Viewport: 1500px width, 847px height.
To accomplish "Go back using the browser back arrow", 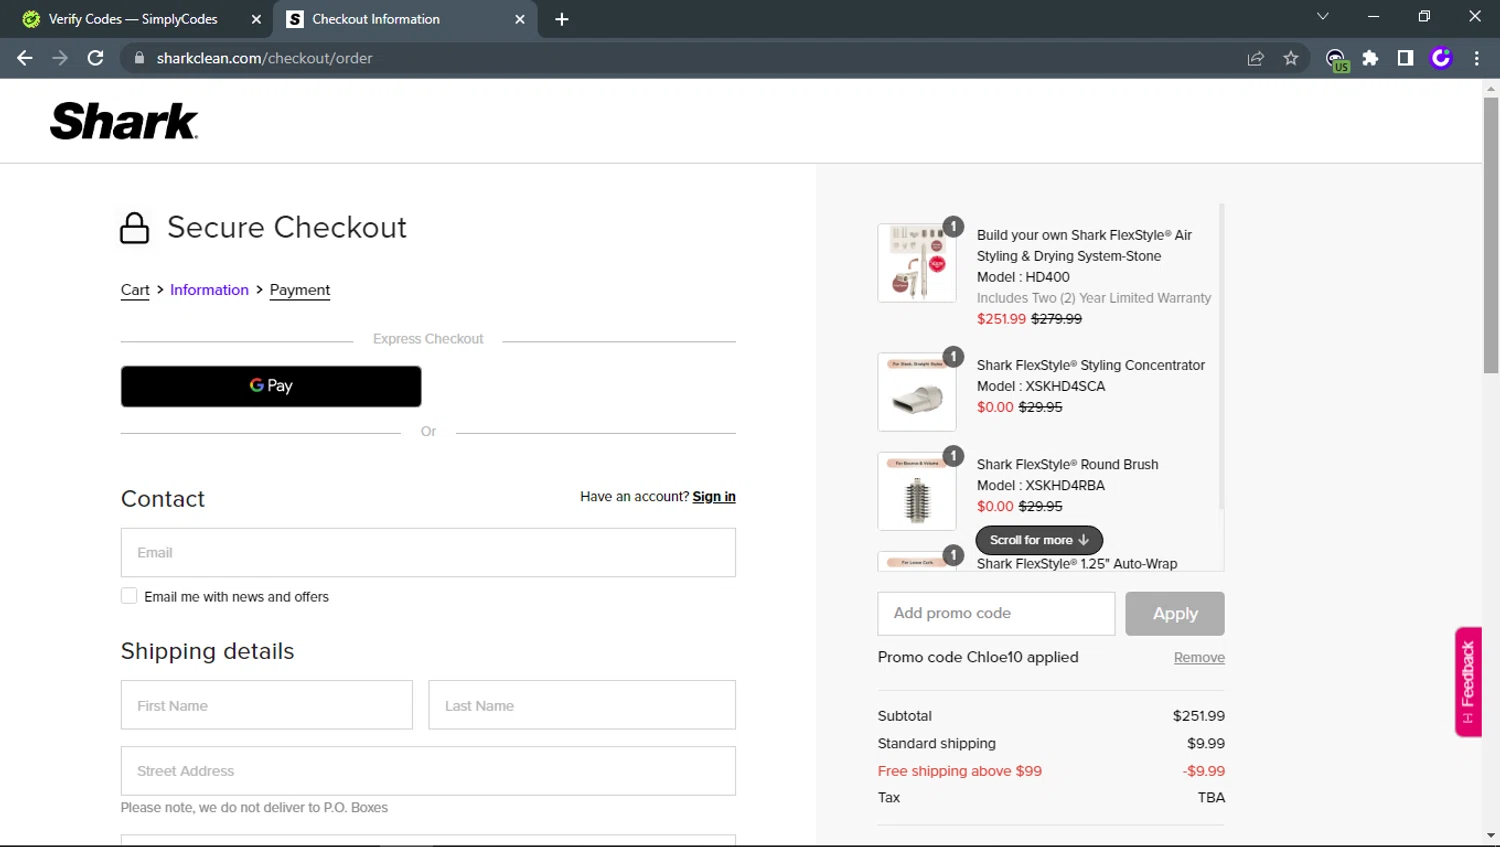I will pyautogui.click(x=25, y=58).
